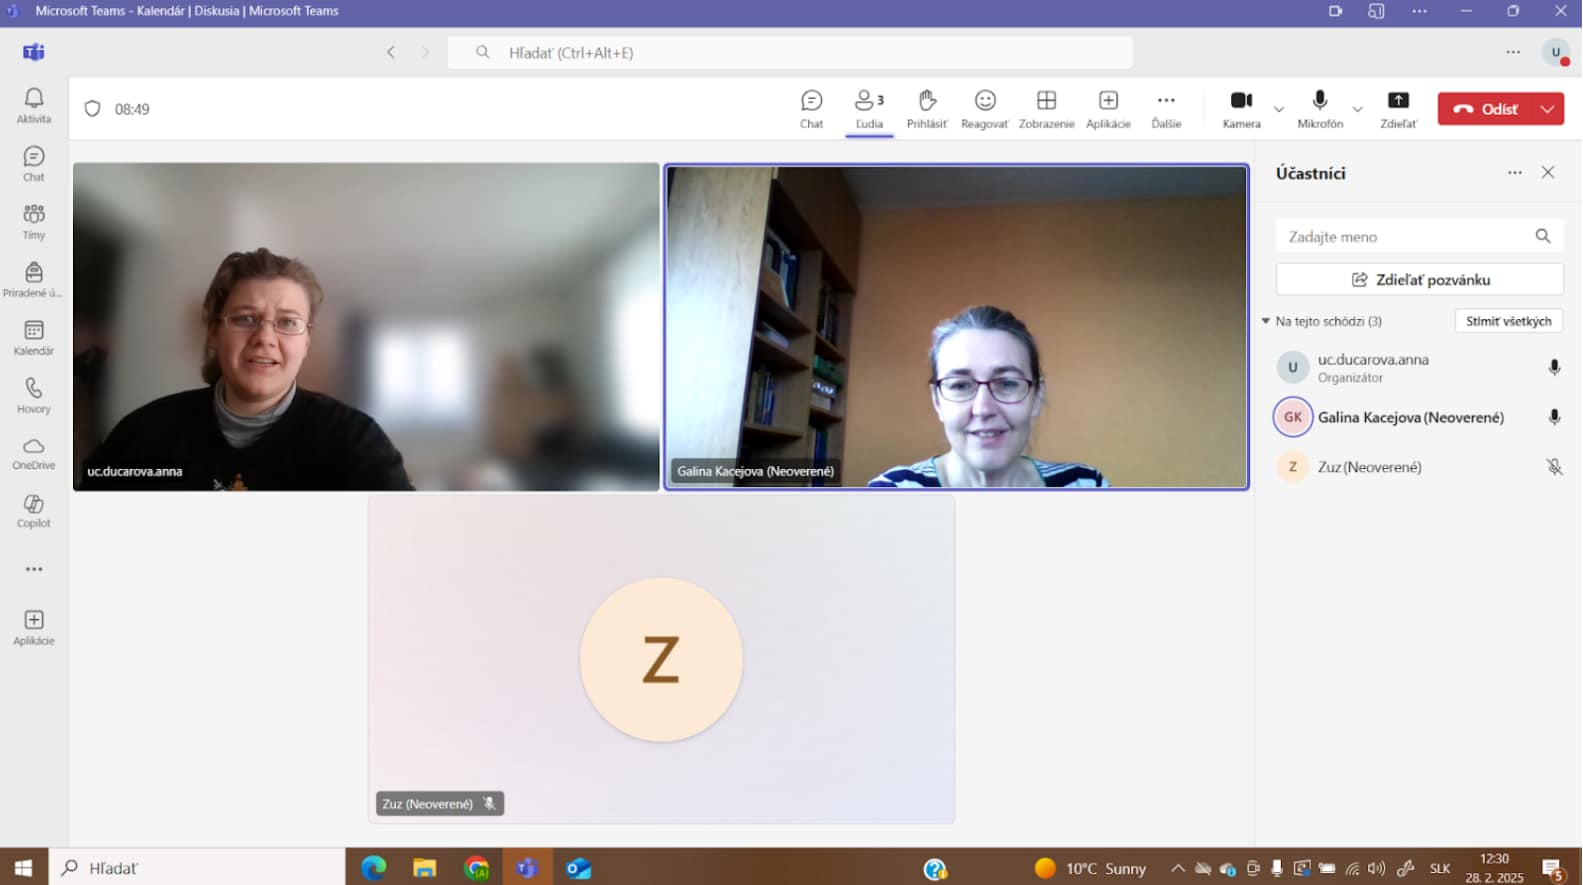Open Ďalšie more actions menu

(1166, 109)
